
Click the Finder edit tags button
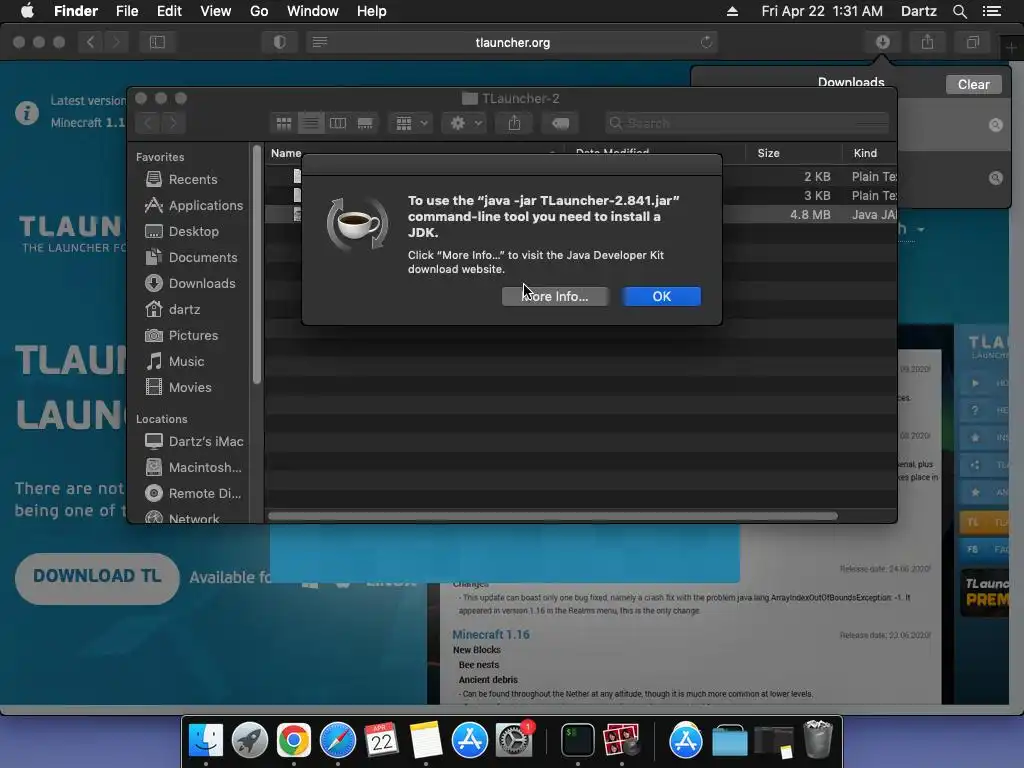tap(560, 123)
